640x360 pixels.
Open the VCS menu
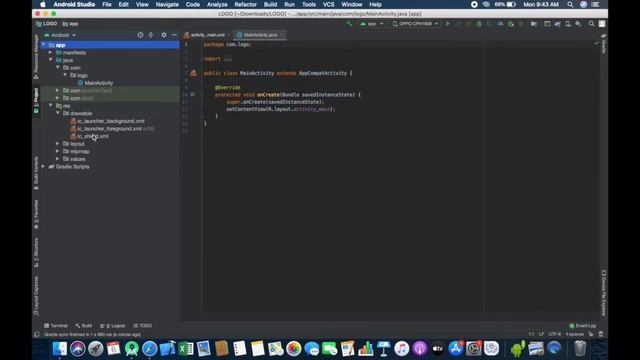point(329,4)
